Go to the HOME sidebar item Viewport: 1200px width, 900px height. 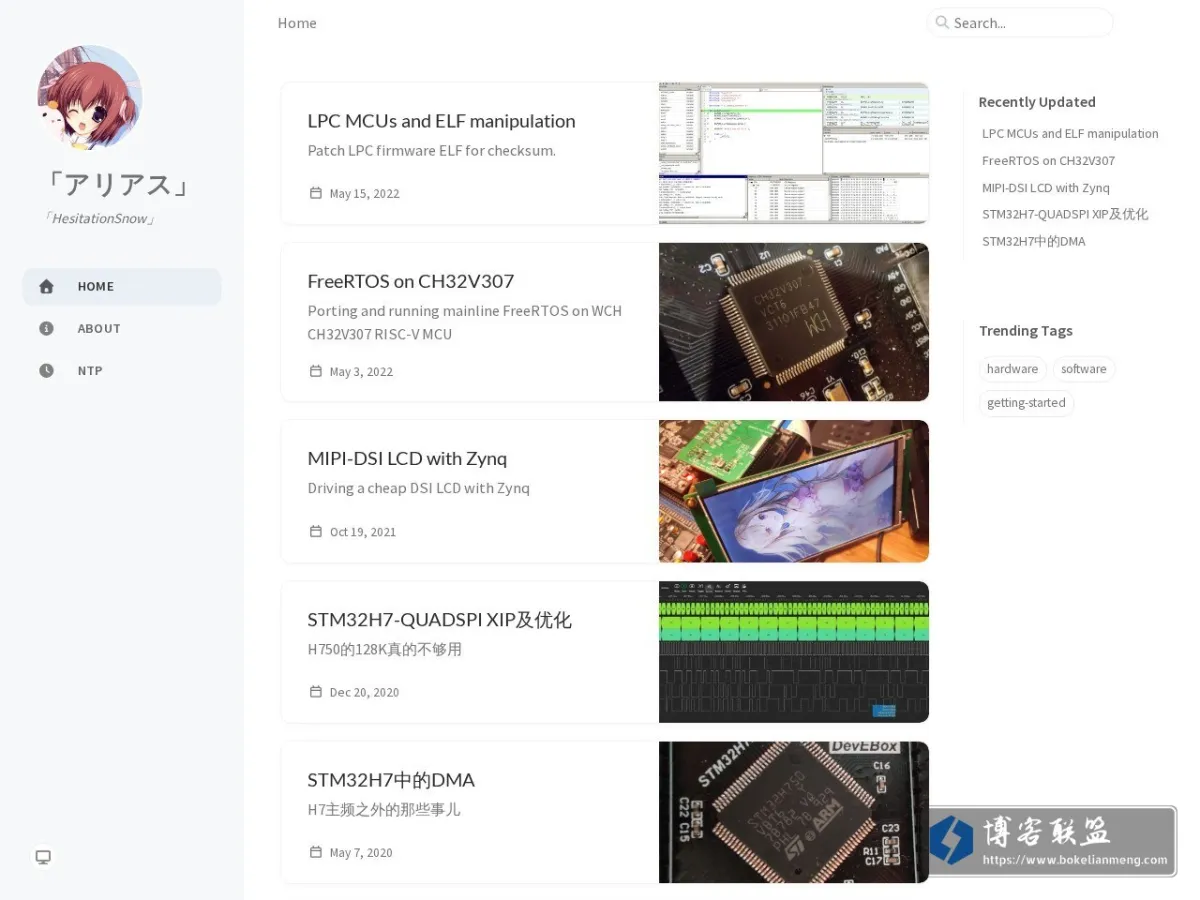coord(122,286)
